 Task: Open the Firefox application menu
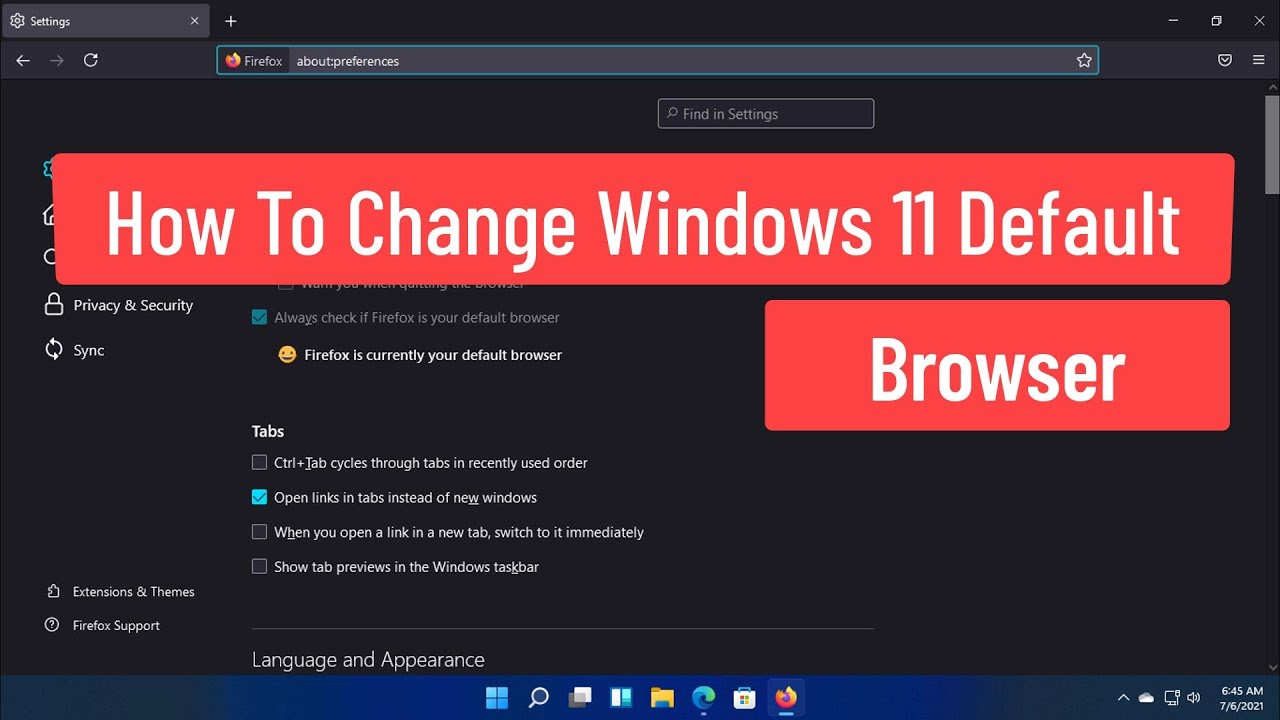(1259, 61)
